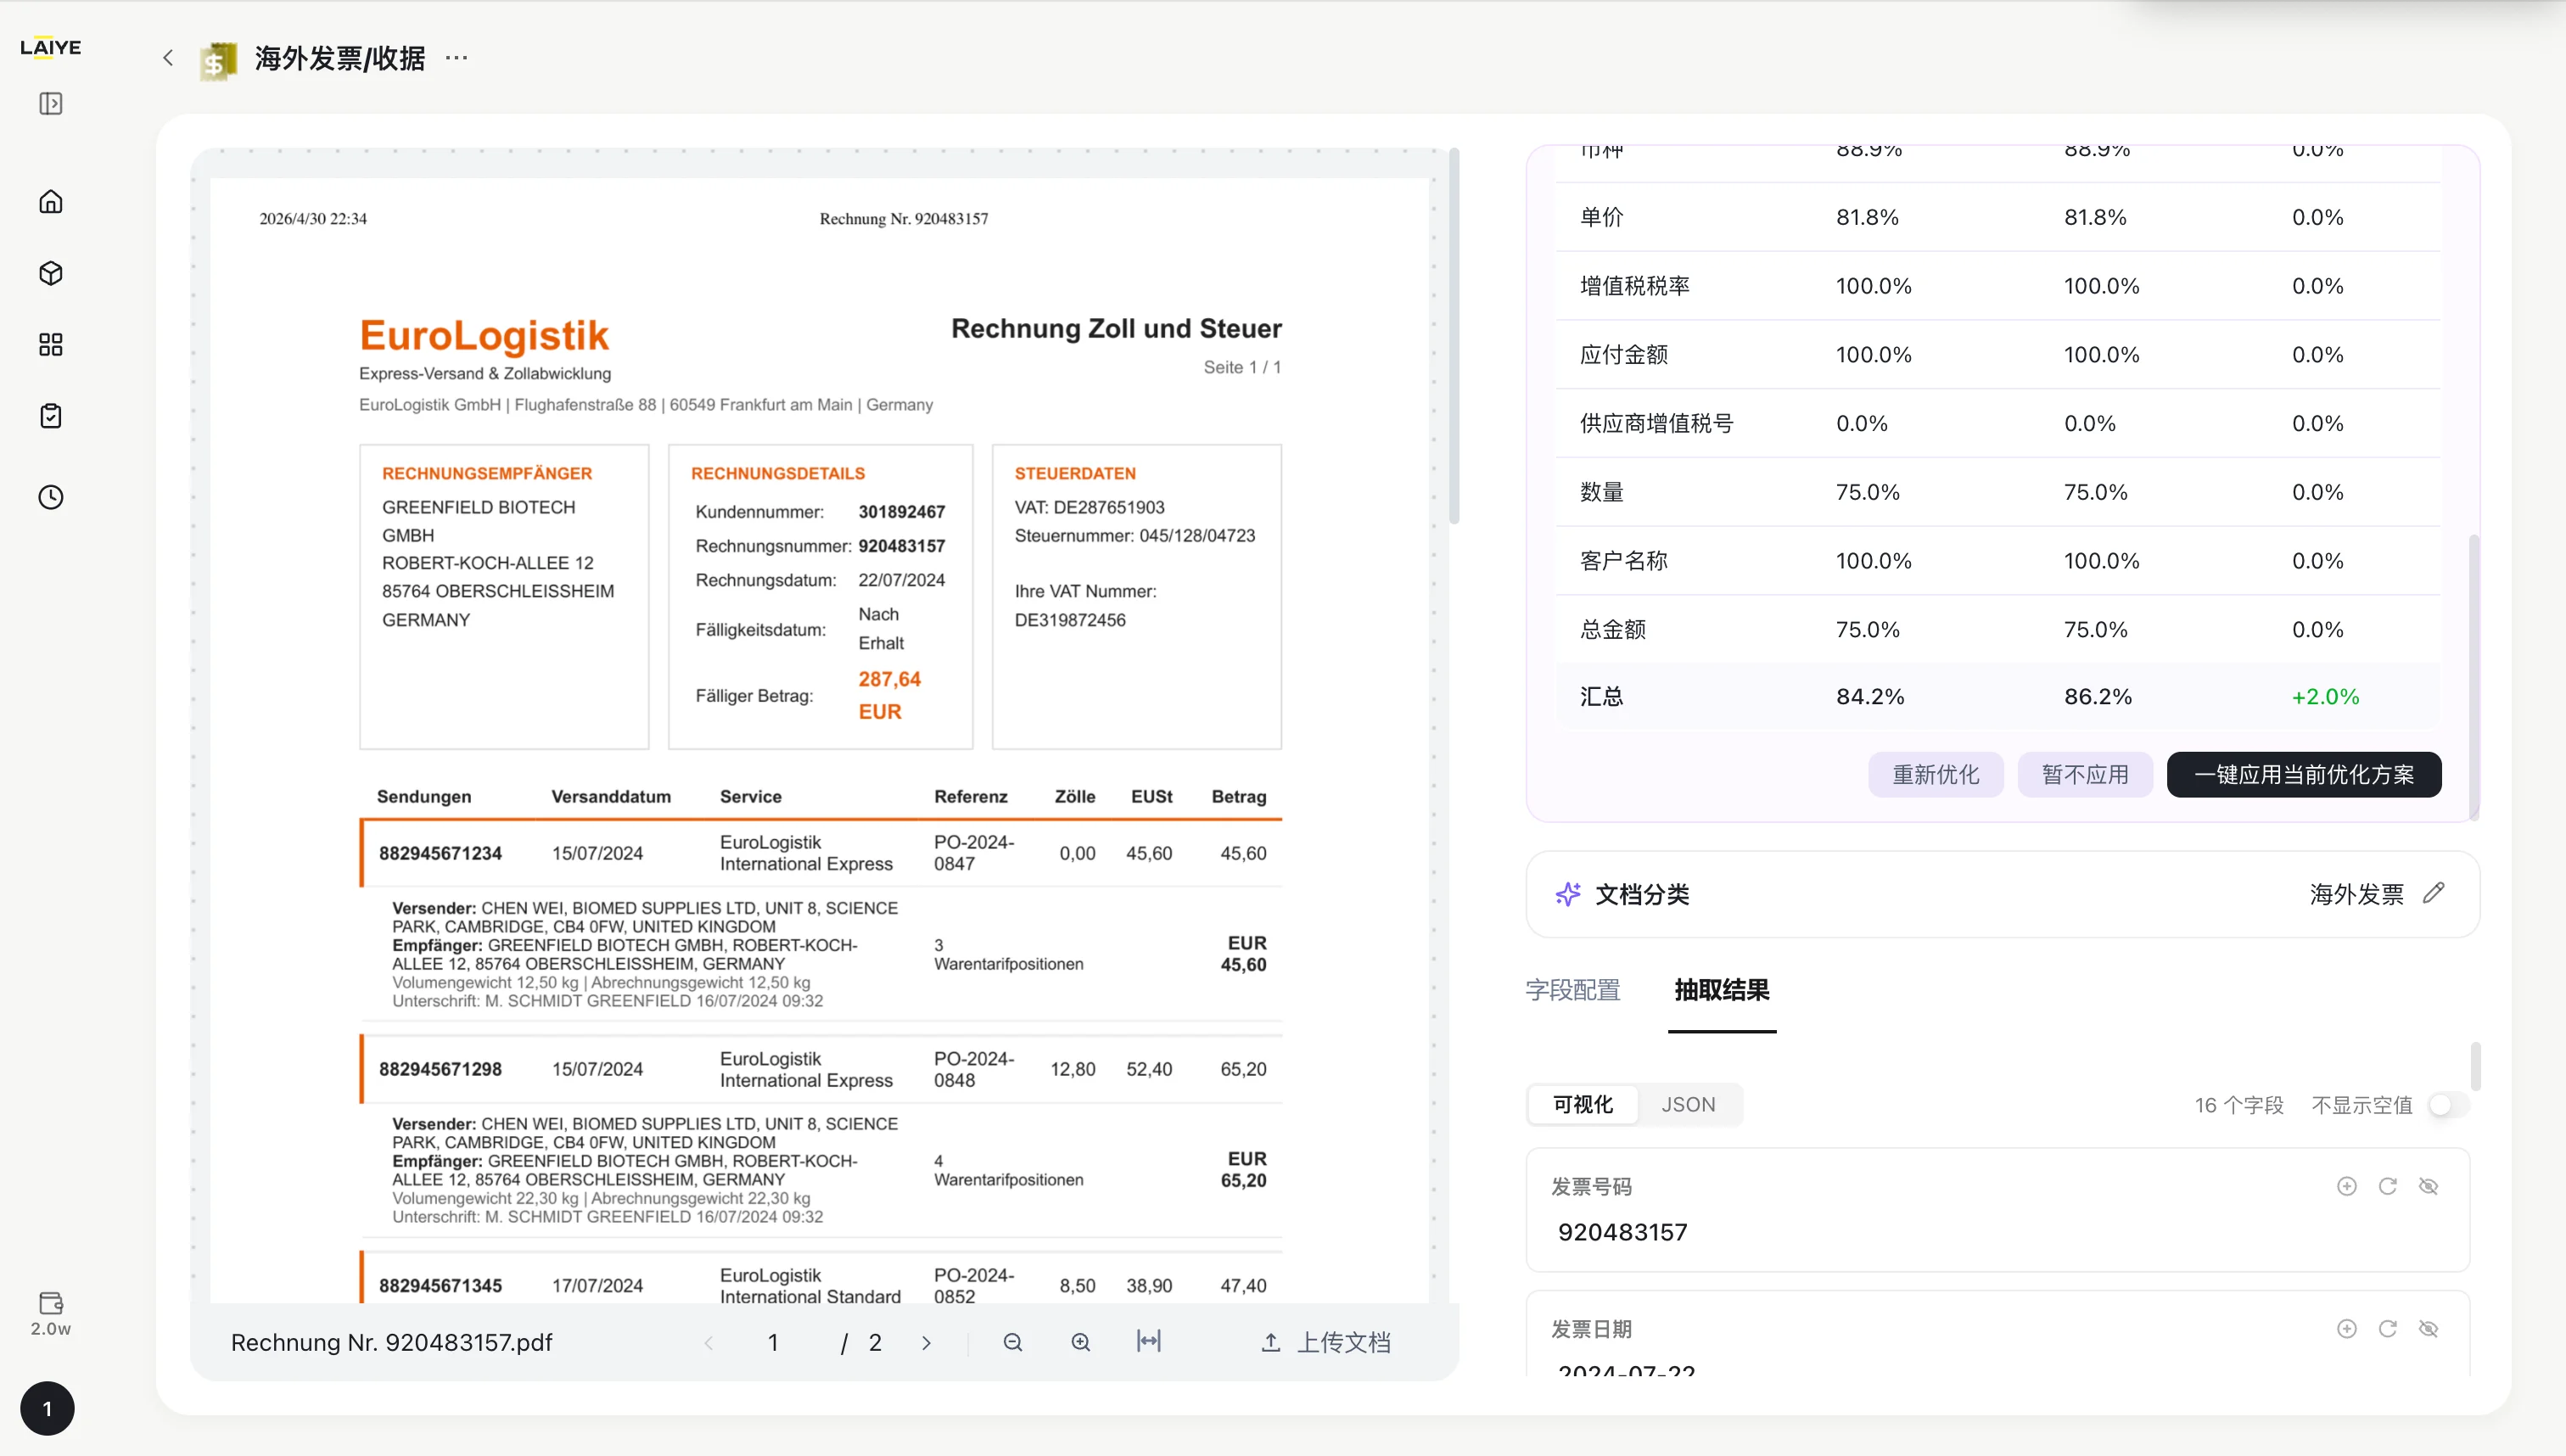This screenshot has width=2566, height=1456.
Task: Click the document preview vertical scrollbar
Action: [x=1454, y=336]
